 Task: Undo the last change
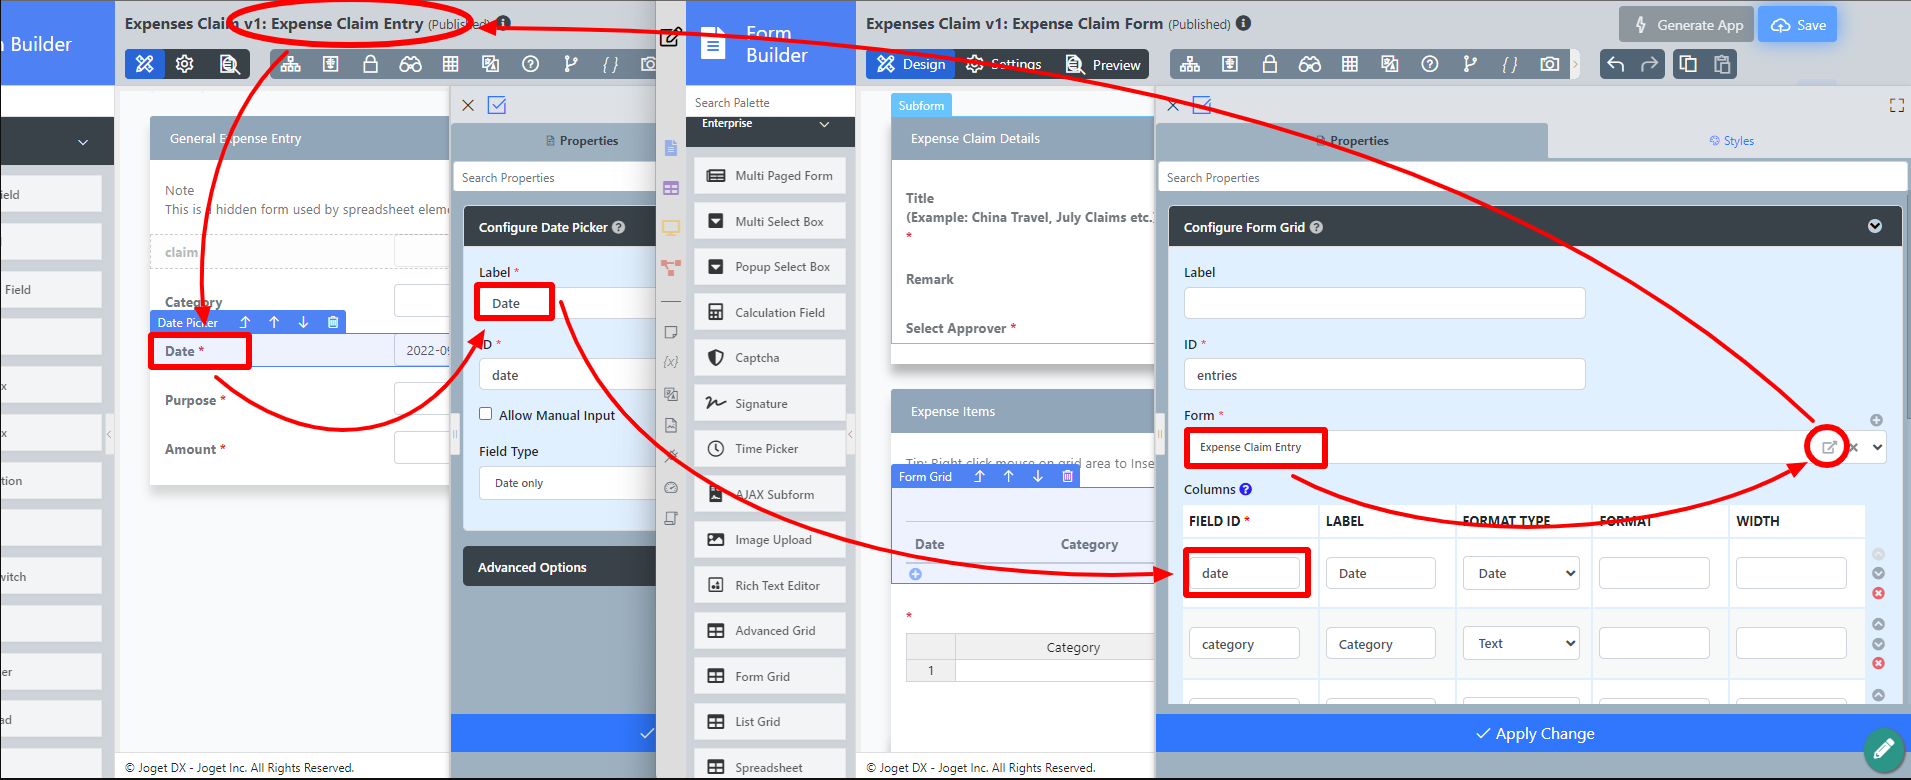[x=1616, y=64]
